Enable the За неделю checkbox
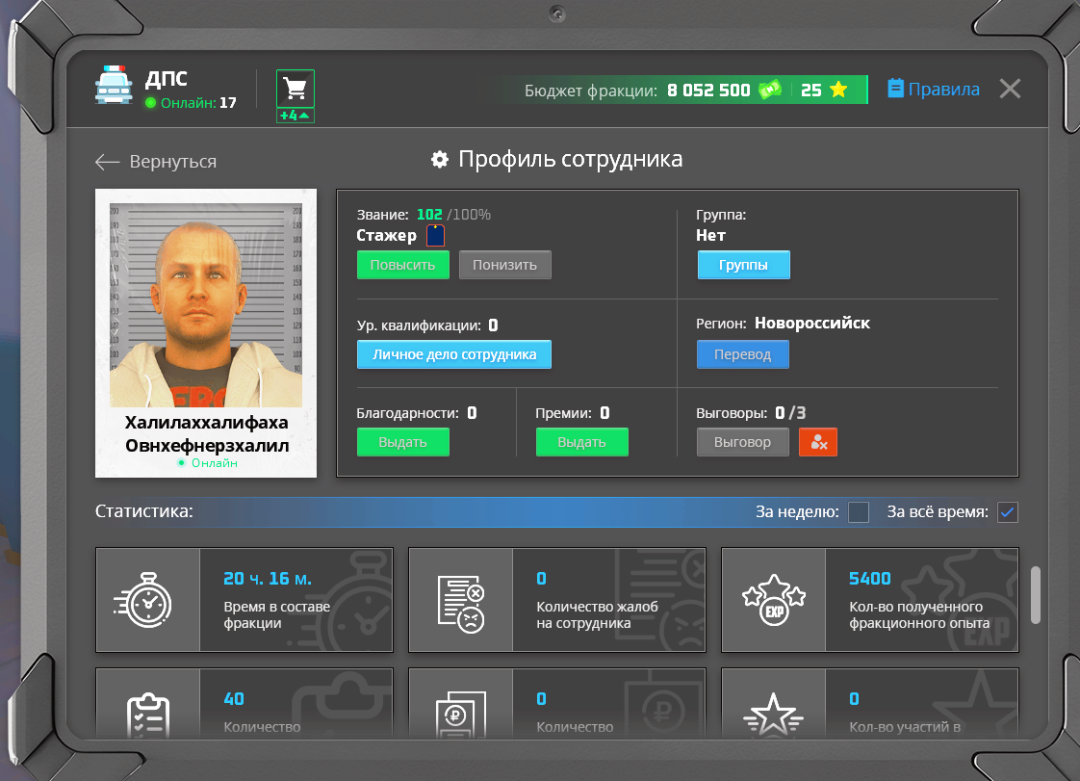The image size is (1080, 781). (x=858, y=513)
